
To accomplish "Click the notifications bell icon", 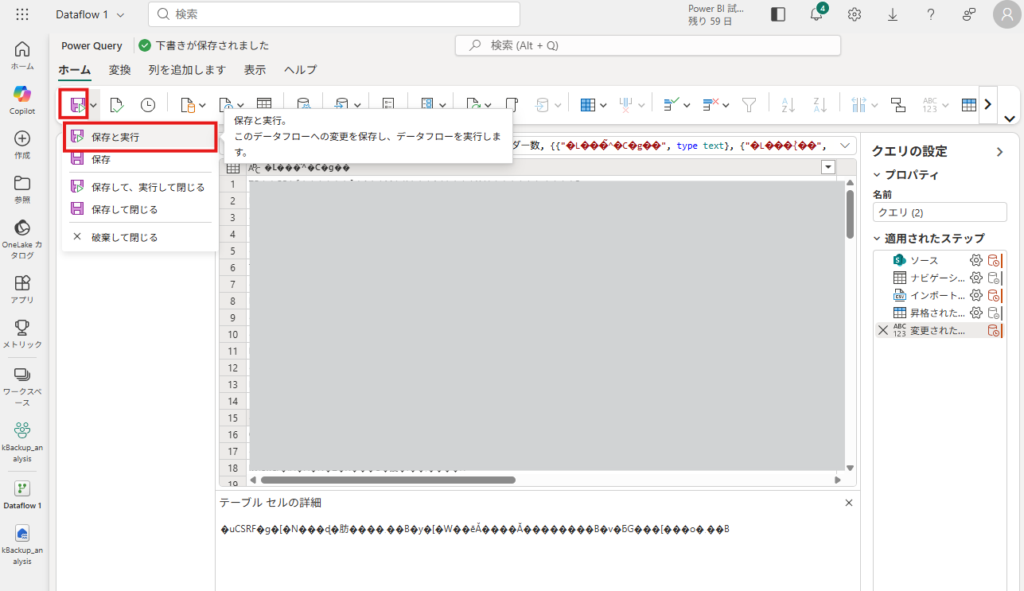I will pyautogui.click(x=816, y=15).
